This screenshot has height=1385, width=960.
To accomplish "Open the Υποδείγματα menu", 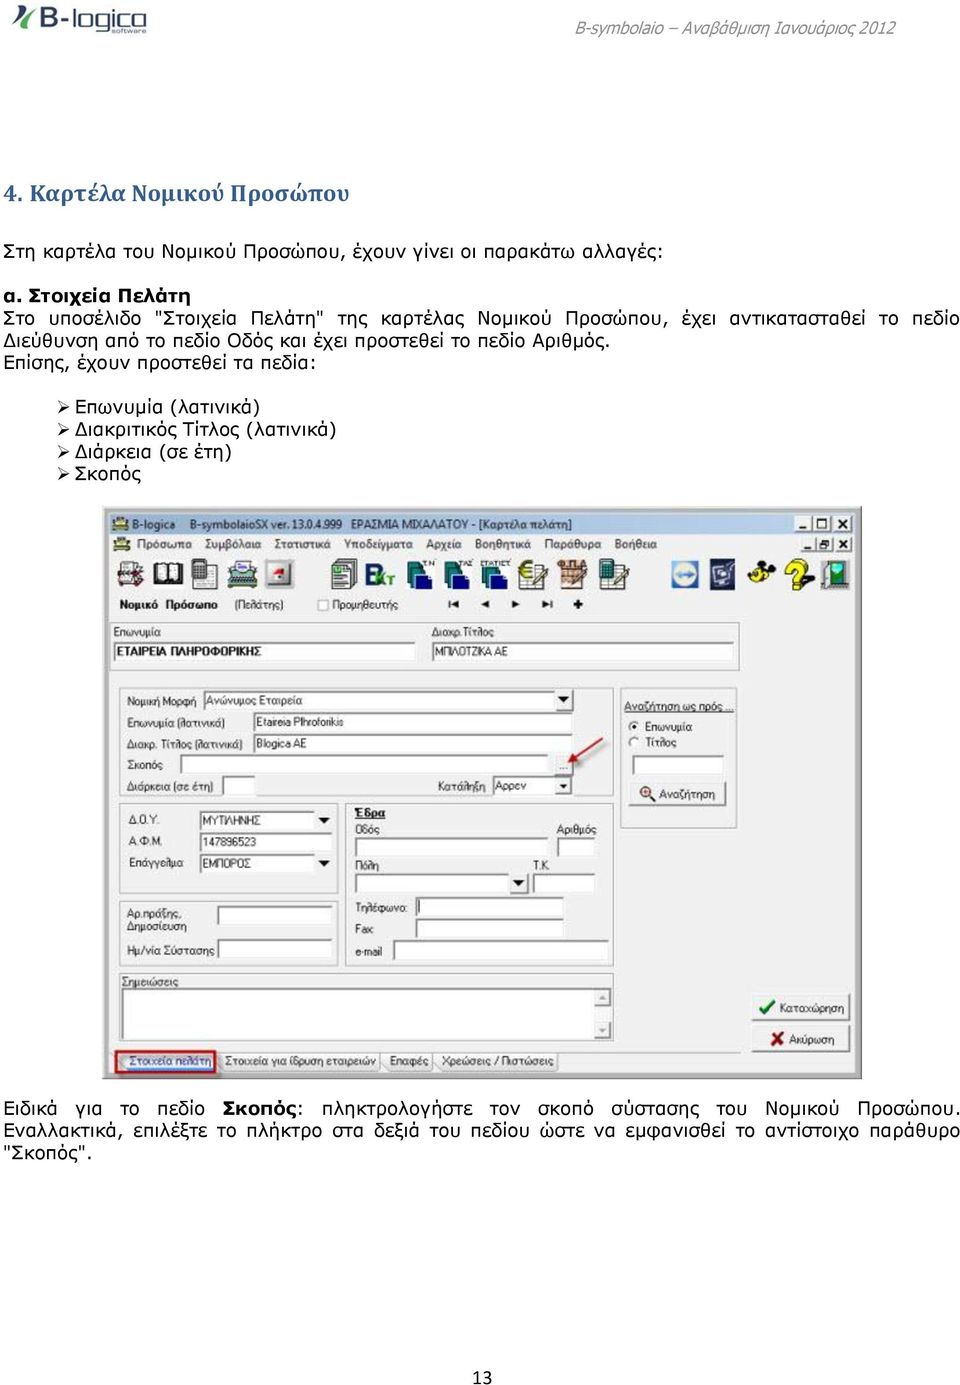I will 378,544.
